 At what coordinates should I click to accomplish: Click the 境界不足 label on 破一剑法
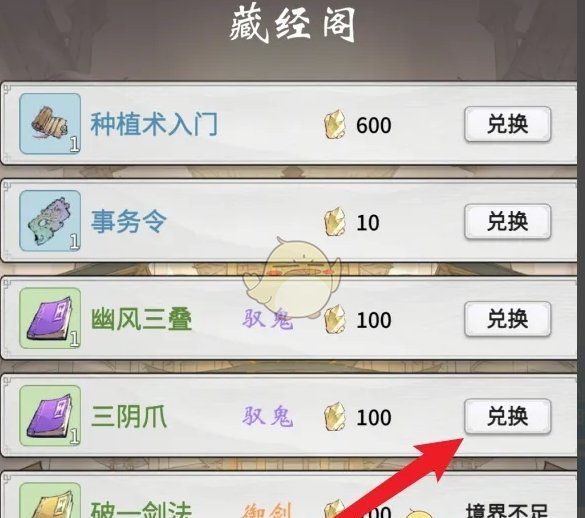point(507,511)
